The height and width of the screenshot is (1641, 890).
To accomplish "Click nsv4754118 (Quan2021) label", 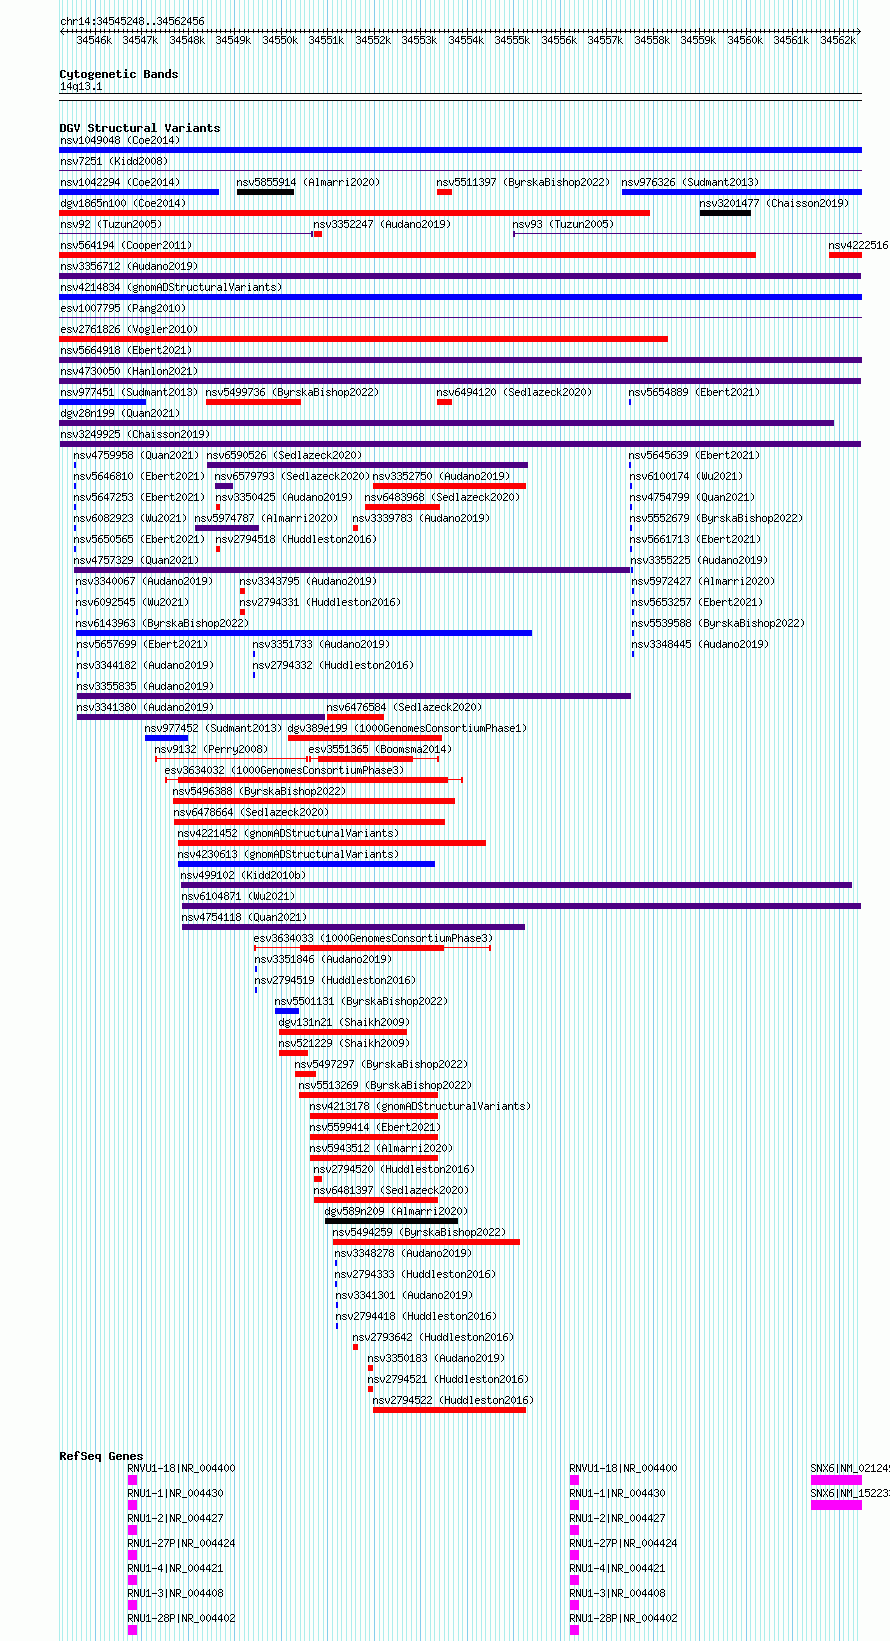I will [x=245, y=917].
